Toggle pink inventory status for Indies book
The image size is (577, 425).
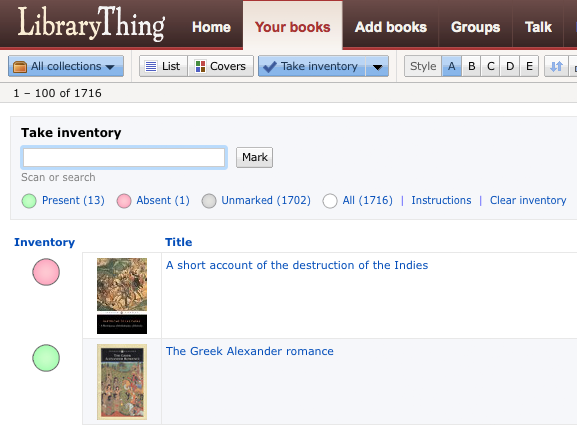coord(46,272)
